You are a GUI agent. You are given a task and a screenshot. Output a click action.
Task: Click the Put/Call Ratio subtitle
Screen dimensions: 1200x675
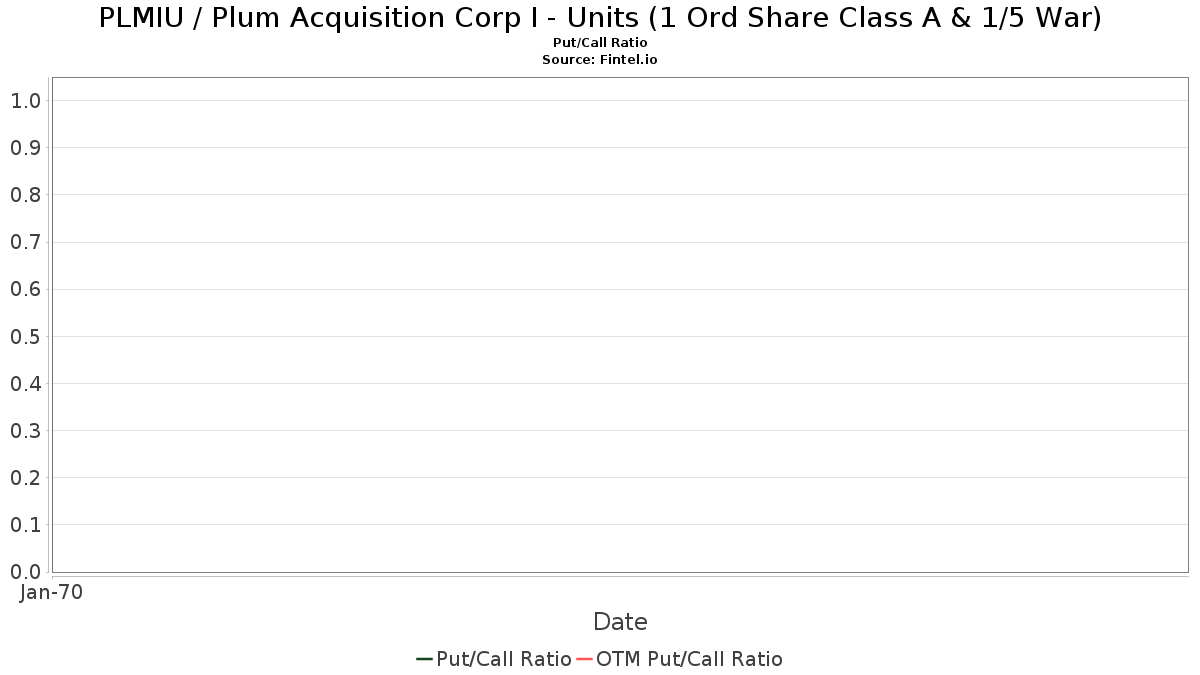[x=600, y=43]
